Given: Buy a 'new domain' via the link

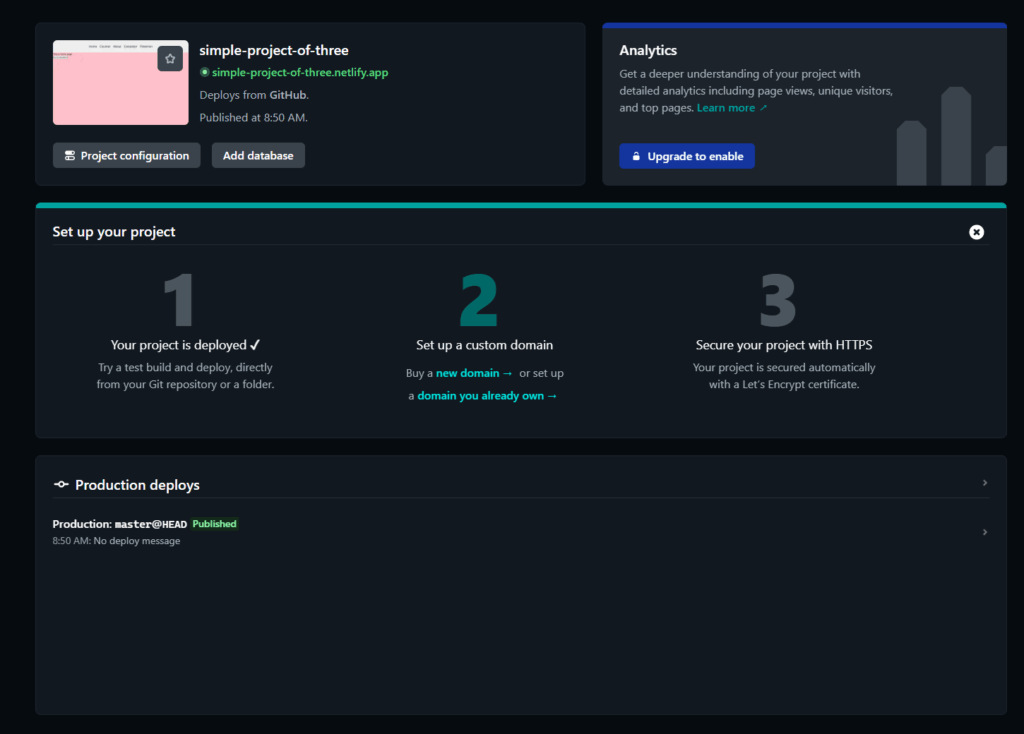Looking at the screenshot, I should 468,372.
